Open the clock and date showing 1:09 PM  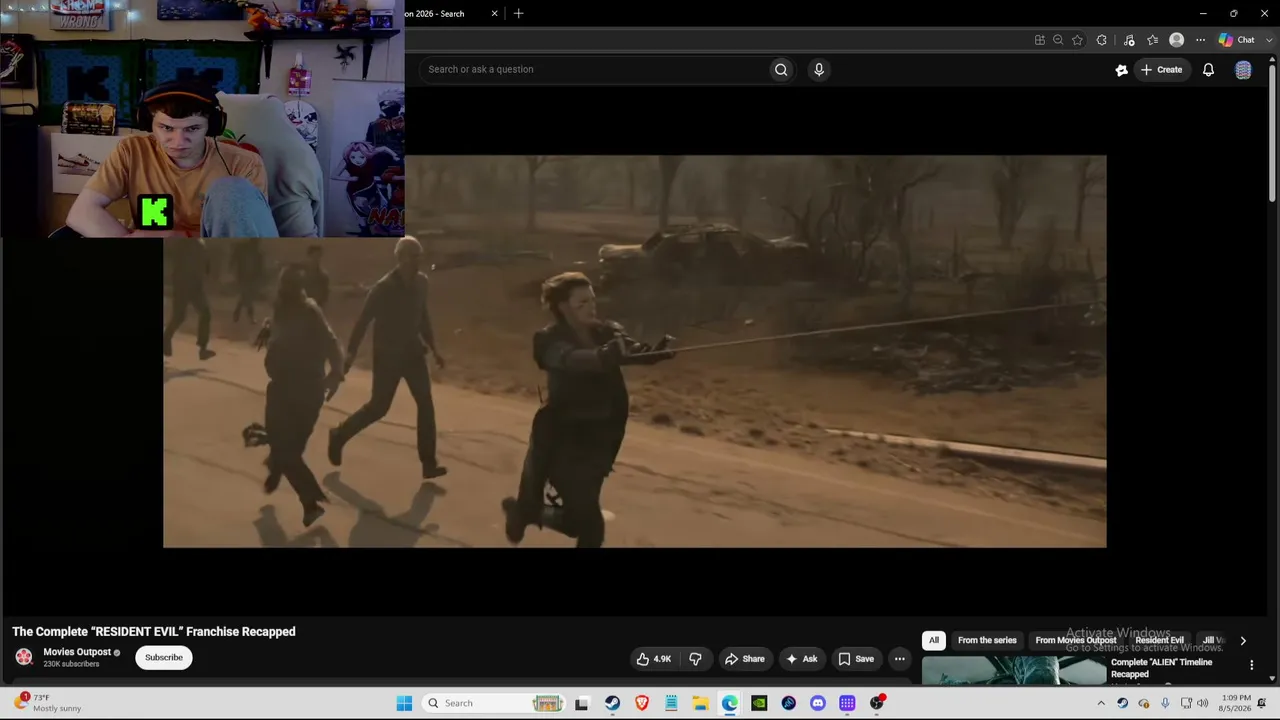1236,703
